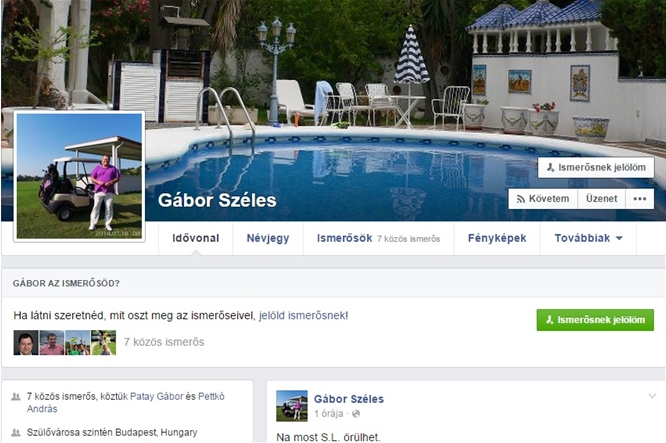Switch to the Idővonal tab

(x=196, y=238)
